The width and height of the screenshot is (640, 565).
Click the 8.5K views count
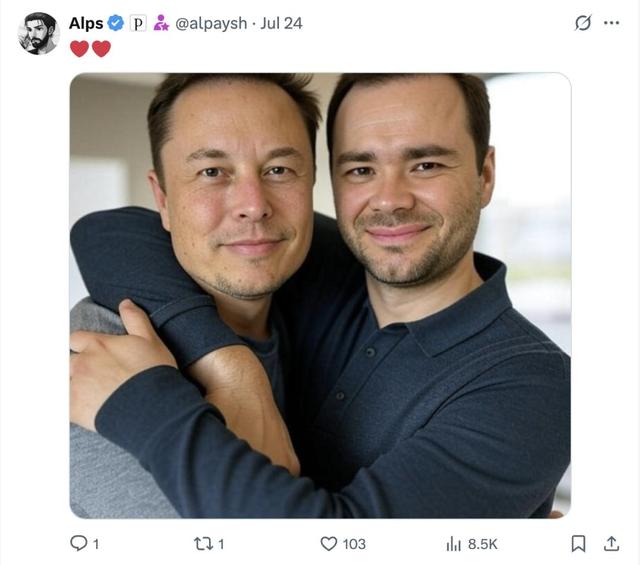(x=482, y=544)
